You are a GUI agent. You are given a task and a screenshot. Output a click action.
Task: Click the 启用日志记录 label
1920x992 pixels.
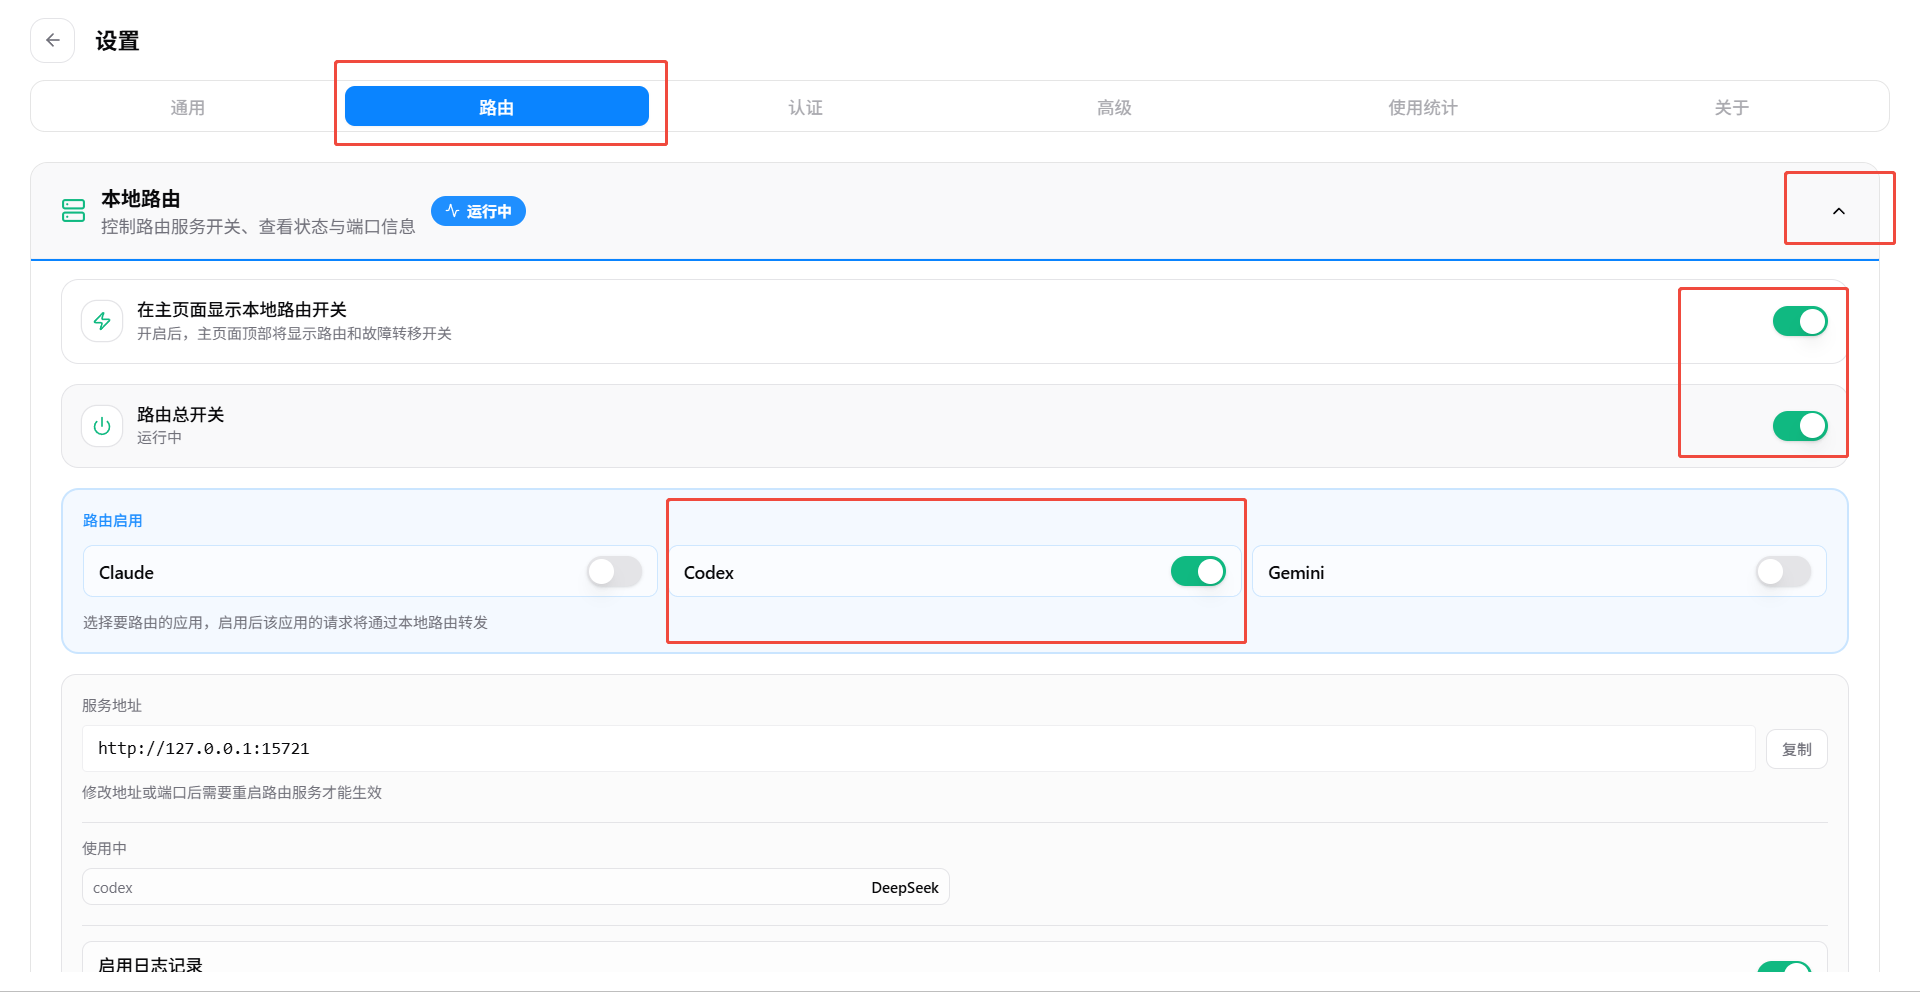tap(151, 965)
